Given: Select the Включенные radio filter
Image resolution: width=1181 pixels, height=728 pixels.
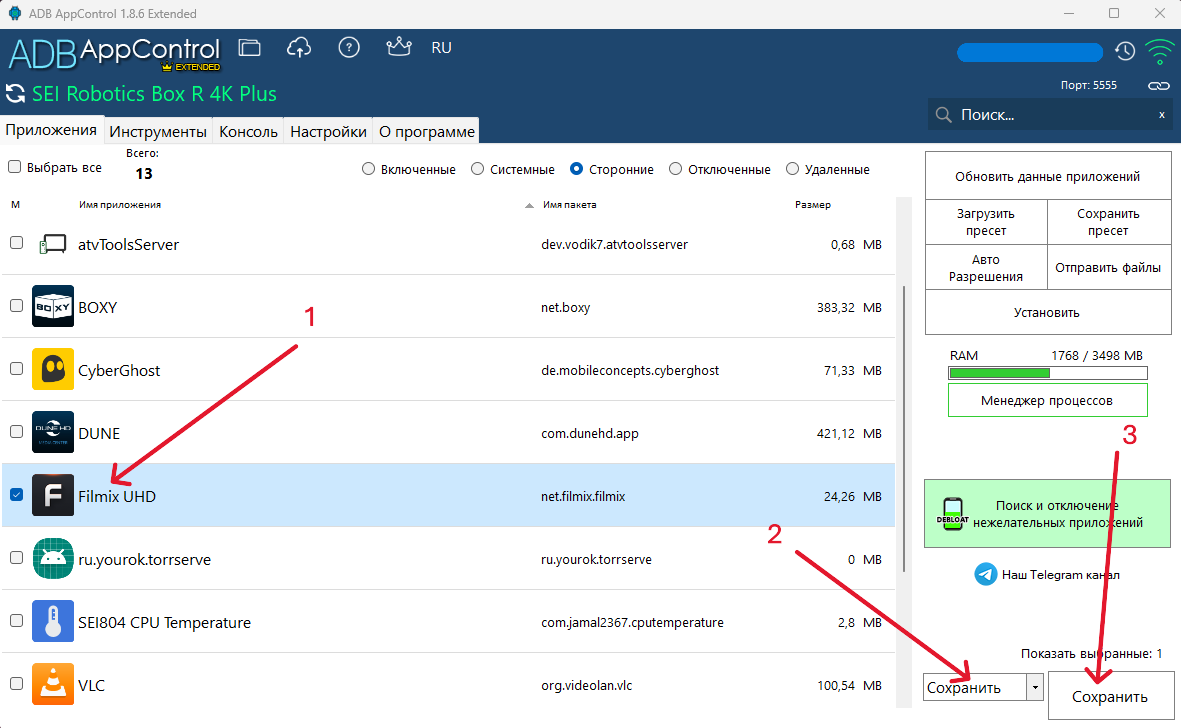Looking at the screenshot, I should 368,169.
